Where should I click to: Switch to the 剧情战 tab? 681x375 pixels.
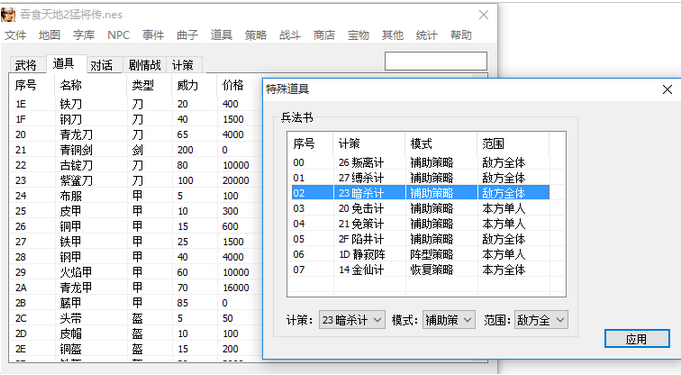pyautogui.click(x=145, y=65)
